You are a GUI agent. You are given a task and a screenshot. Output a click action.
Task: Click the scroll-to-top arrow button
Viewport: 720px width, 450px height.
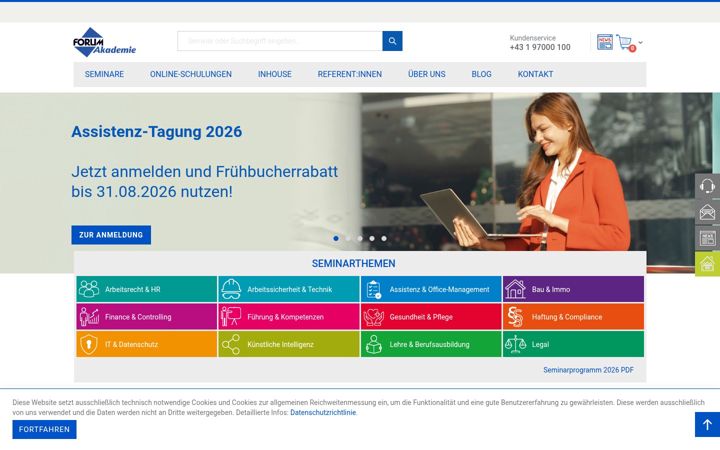point(707,424)
